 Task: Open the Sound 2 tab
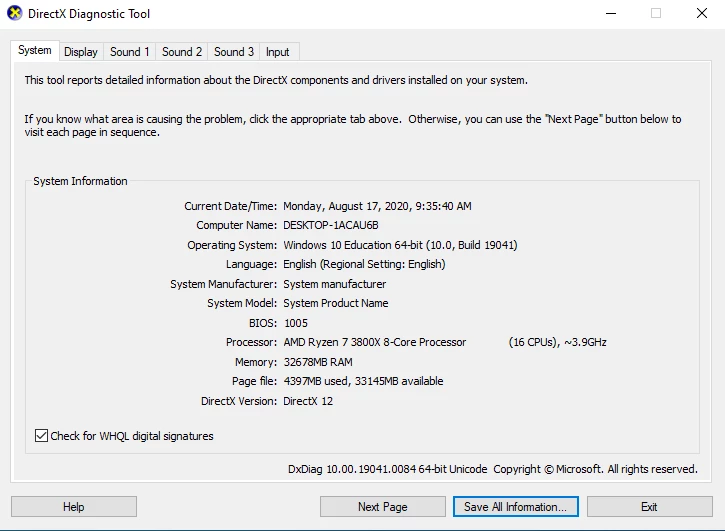coord(182,52)
